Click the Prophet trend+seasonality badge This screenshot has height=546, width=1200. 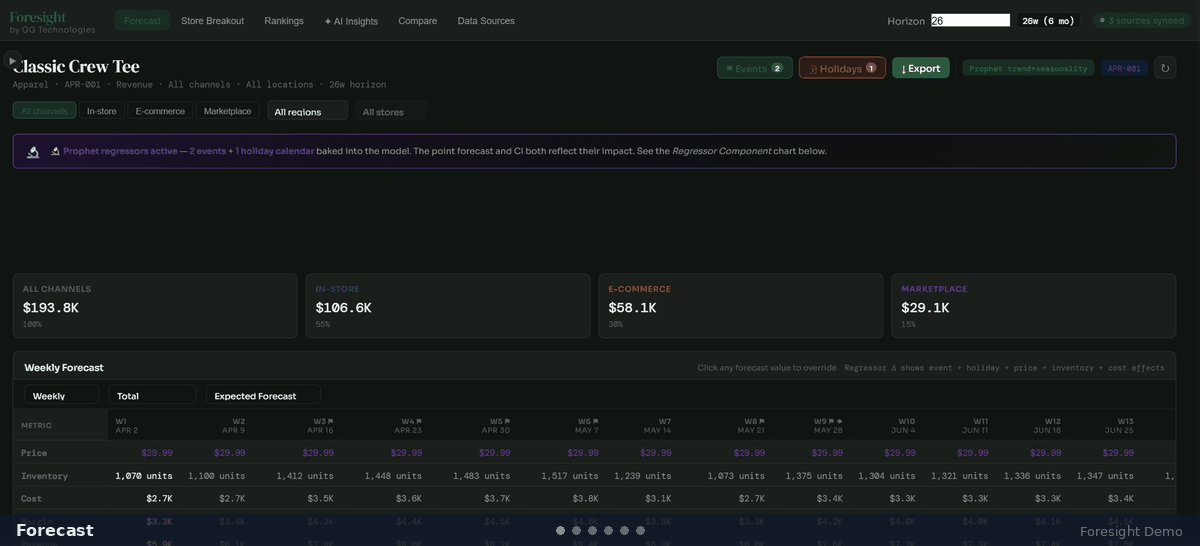(x=1028, y=68)
